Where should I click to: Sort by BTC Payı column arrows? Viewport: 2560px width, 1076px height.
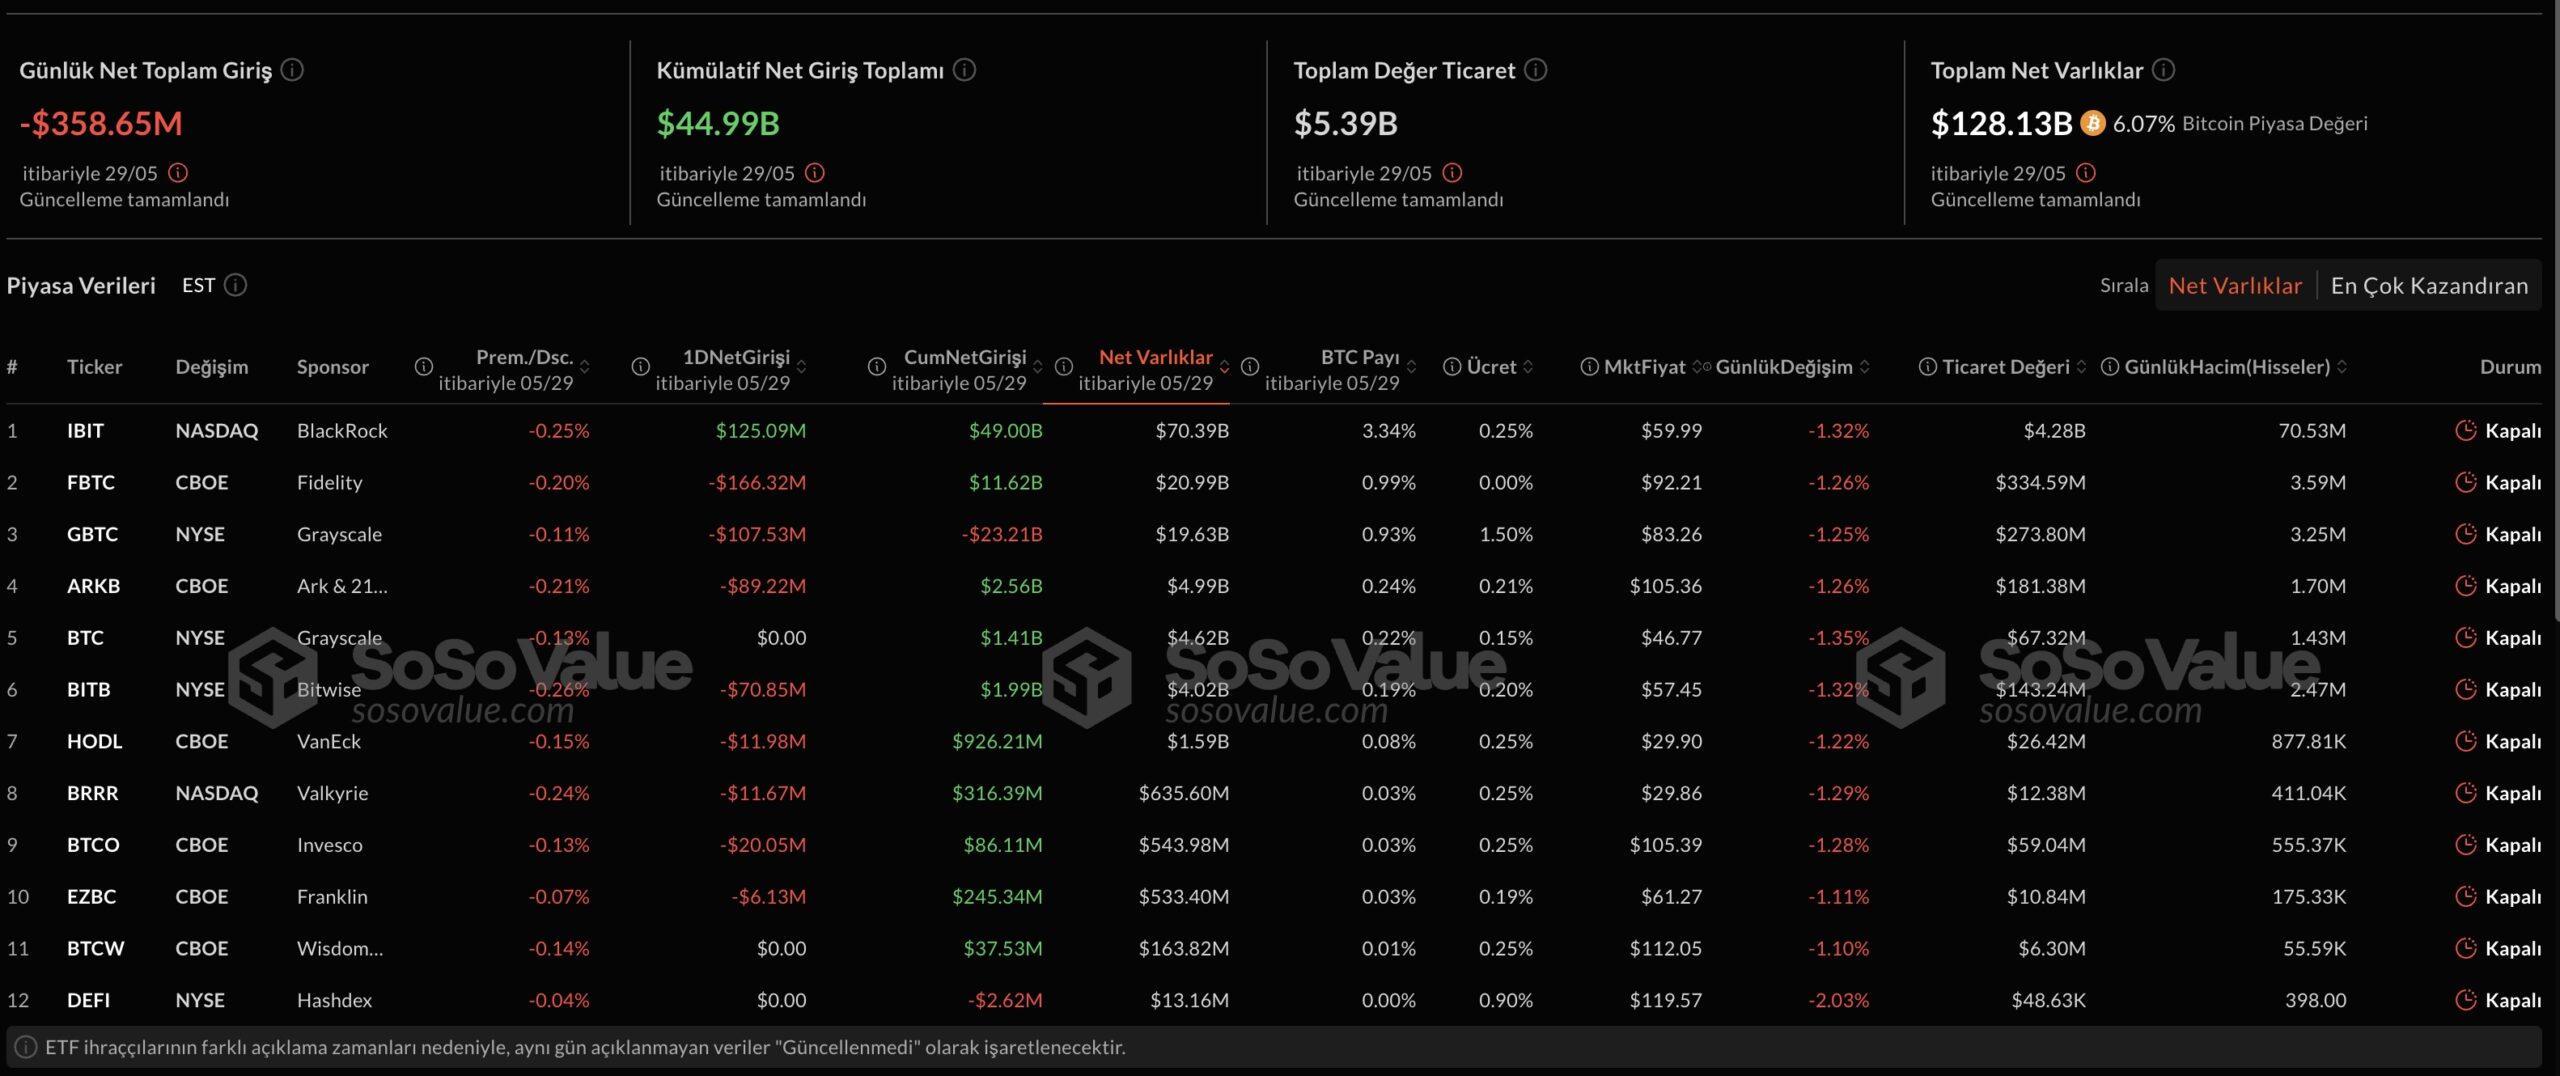point(1411,367)
